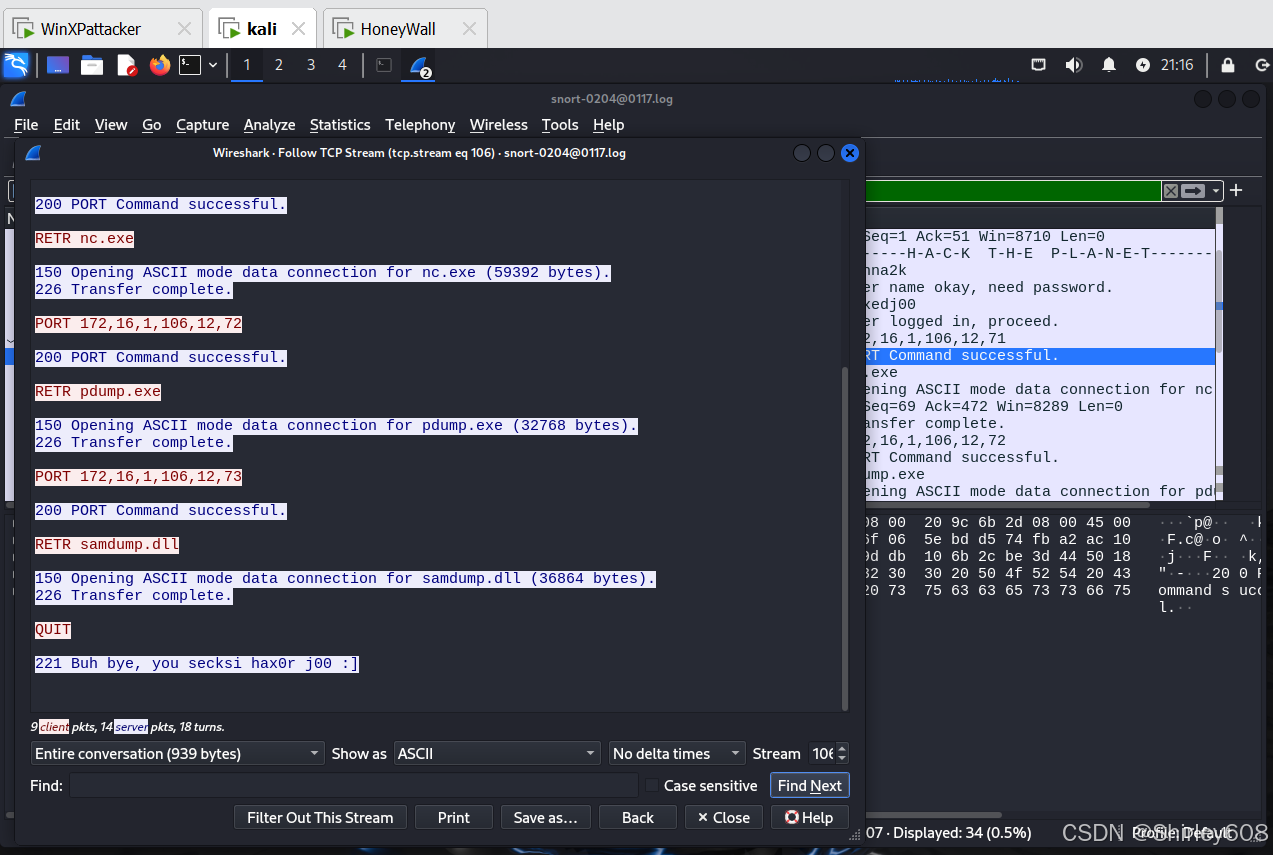Image resolution: width=1273 pixels, height=855 pixels.
Task: Open the No delta times dropdown
Action: [678, 753]
